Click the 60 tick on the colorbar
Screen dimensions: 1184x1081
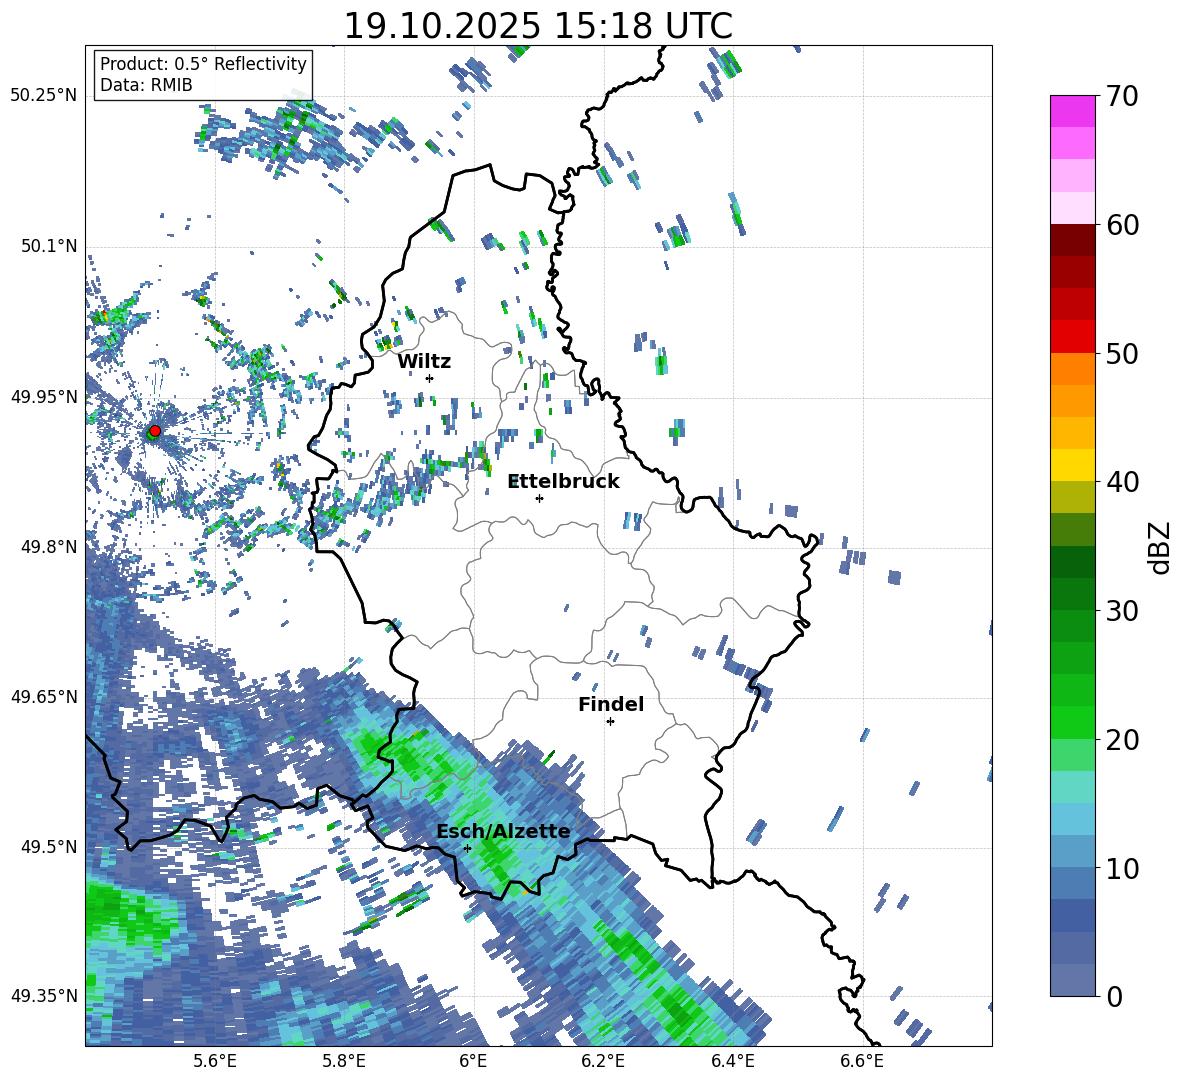point(1123,225)
